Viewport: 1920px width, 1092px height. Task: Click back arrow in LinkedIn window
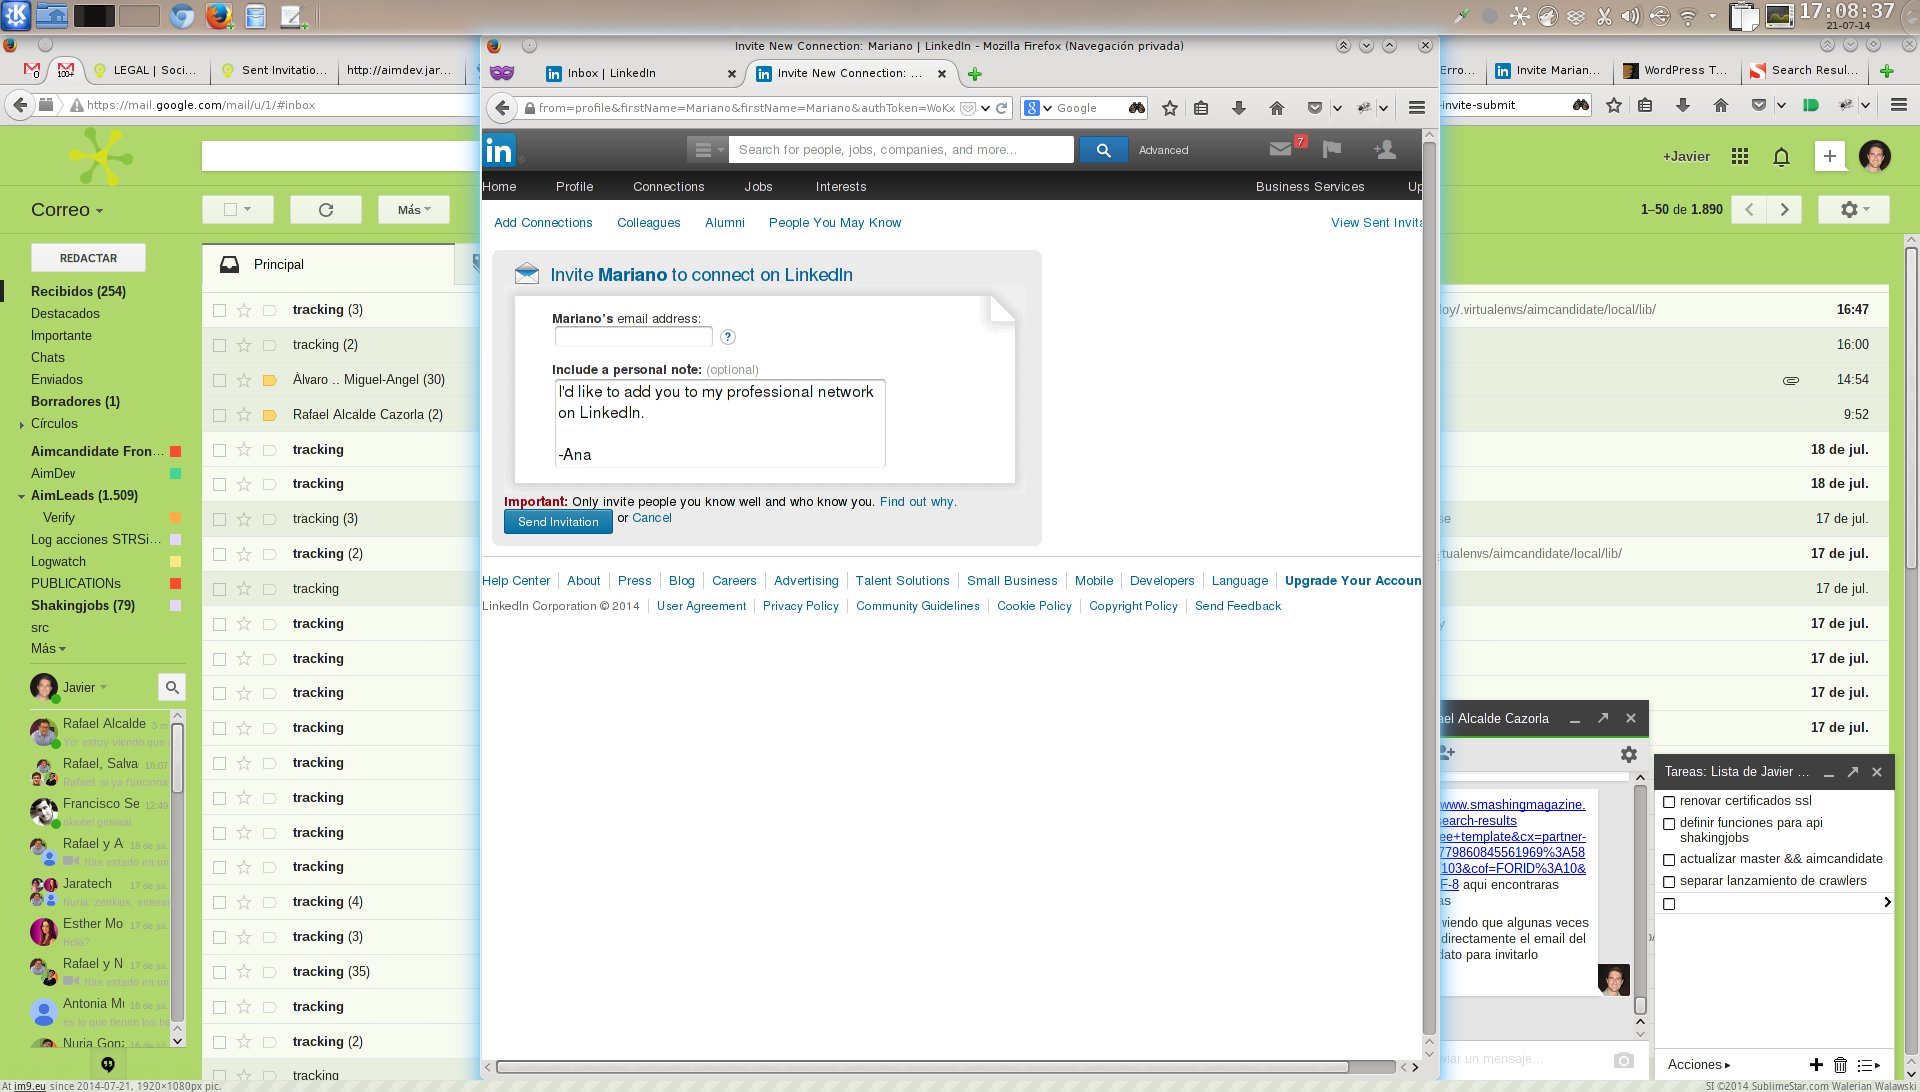tap(503, 108)
